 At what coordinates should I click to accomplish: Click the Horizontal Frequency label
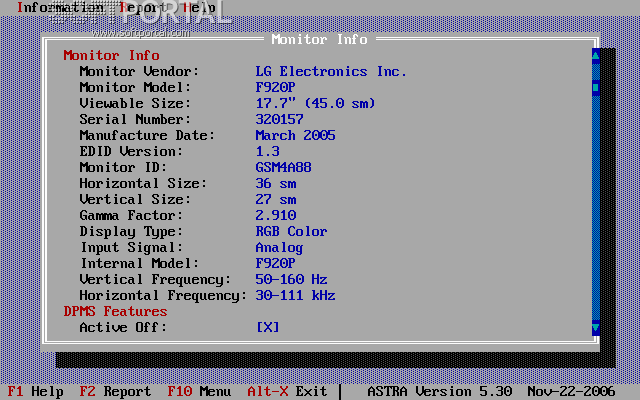tap(163, 296)
